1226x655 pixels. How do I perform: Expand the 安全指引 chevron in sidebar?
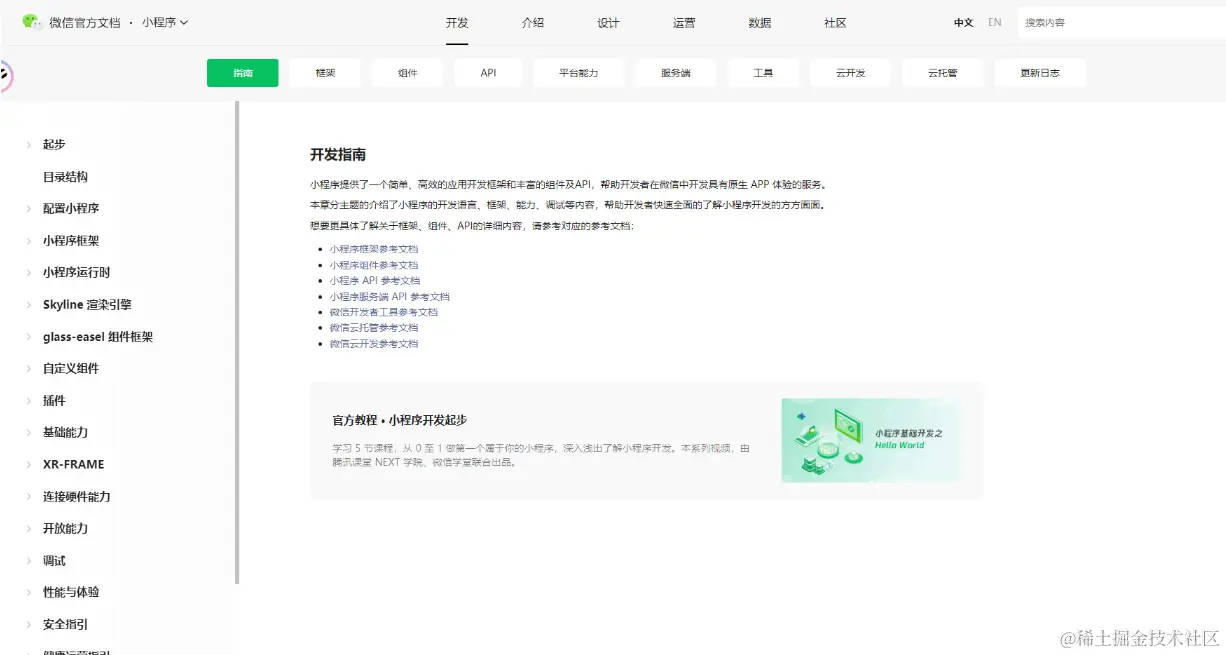coord(28,625)
